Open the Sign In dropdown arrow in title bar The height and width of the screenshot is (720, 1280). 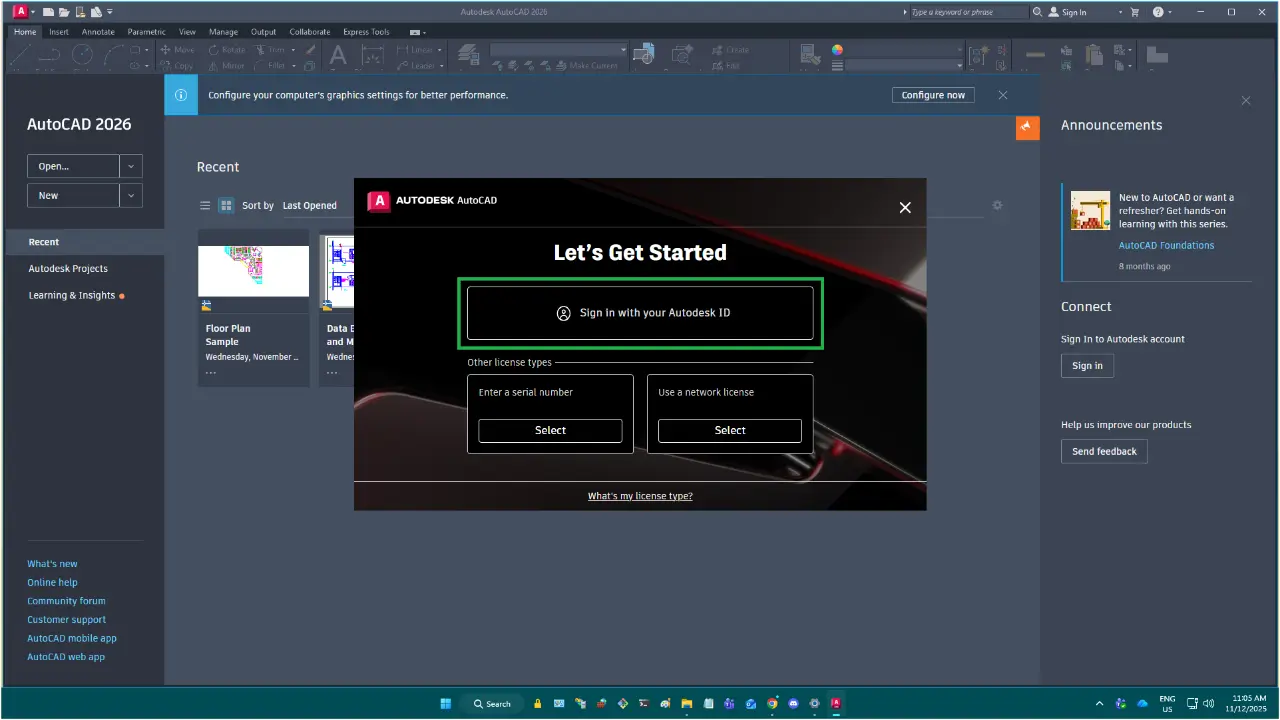pos(1120,12)
